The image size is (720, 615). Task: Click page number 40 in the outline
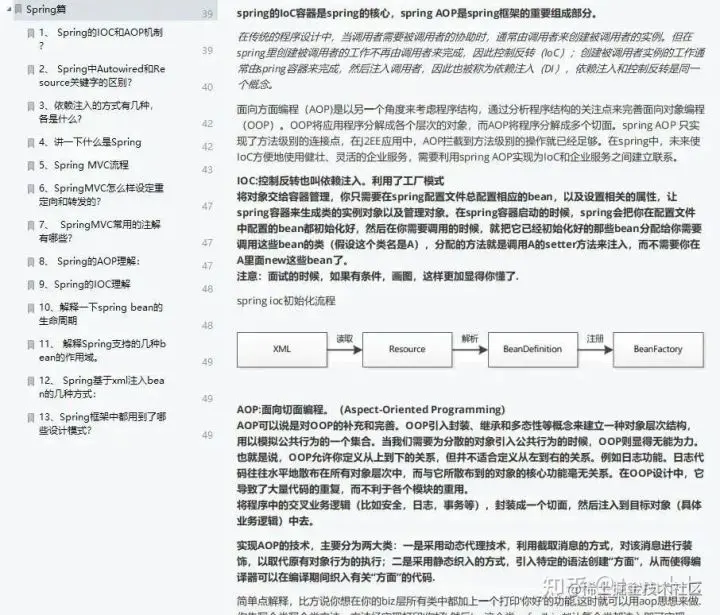[x=207, y=87]
